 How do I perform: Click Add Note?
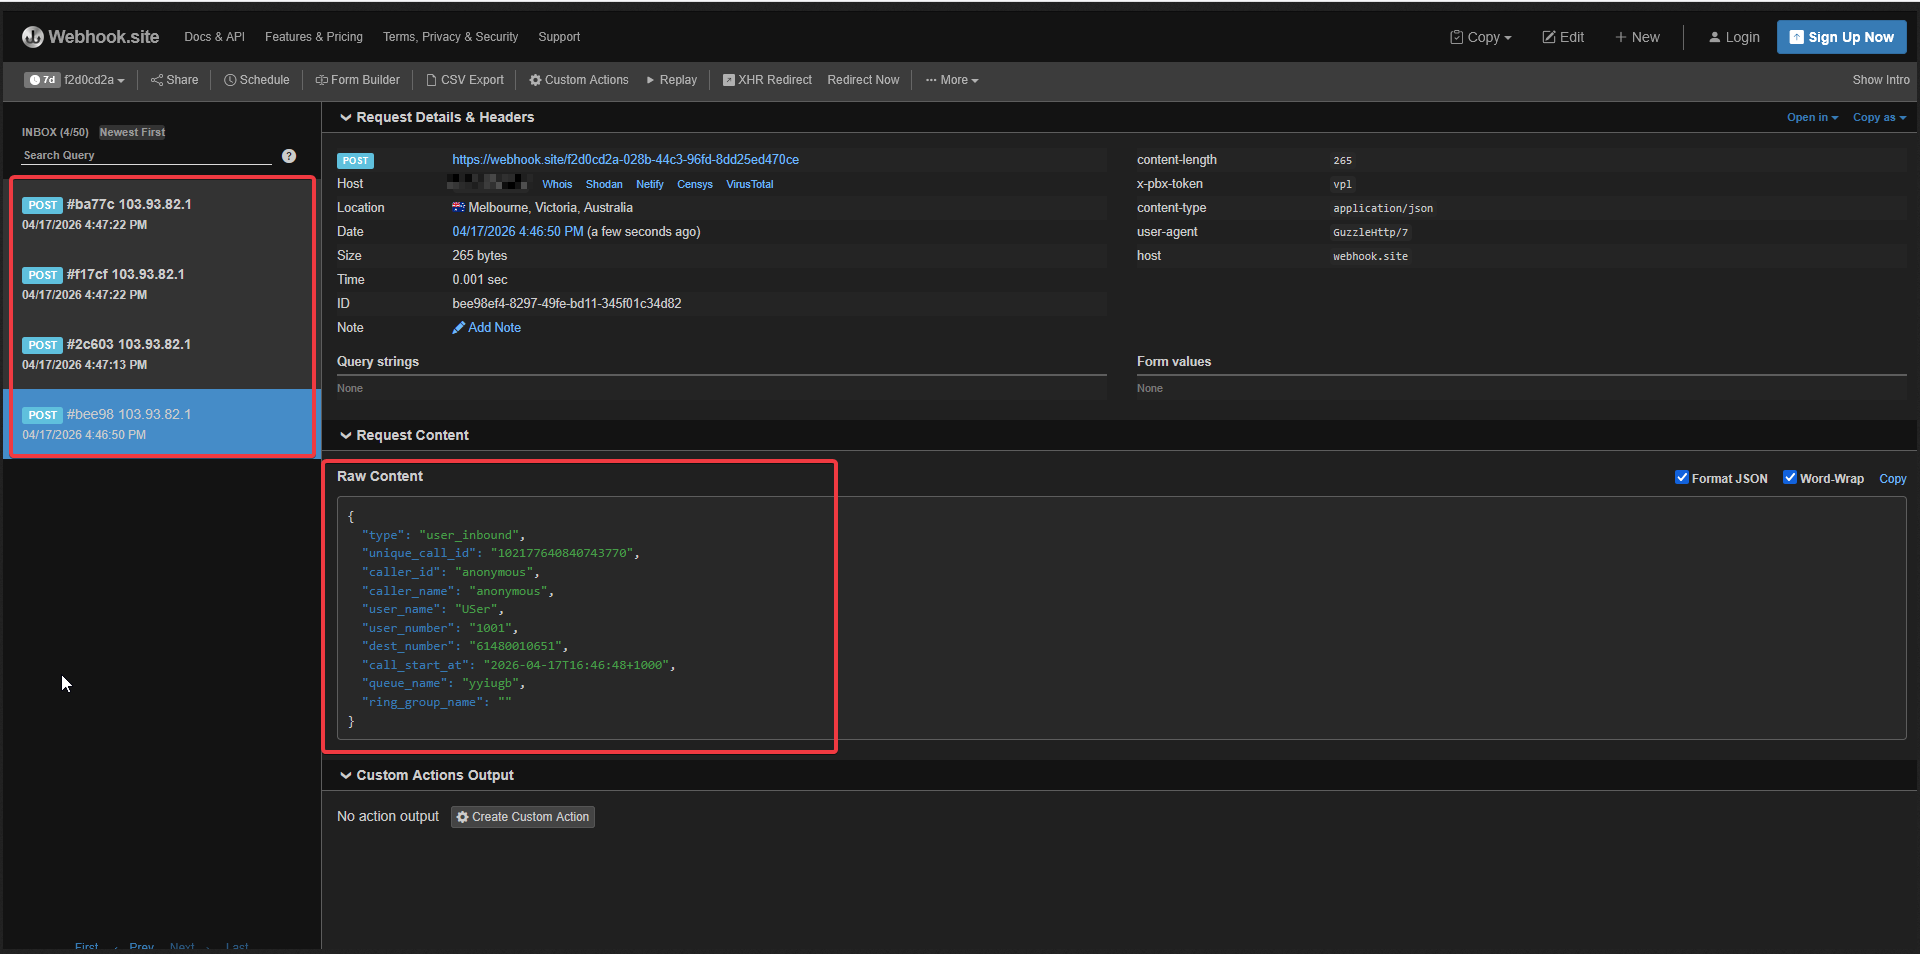[x=487, y=328]
